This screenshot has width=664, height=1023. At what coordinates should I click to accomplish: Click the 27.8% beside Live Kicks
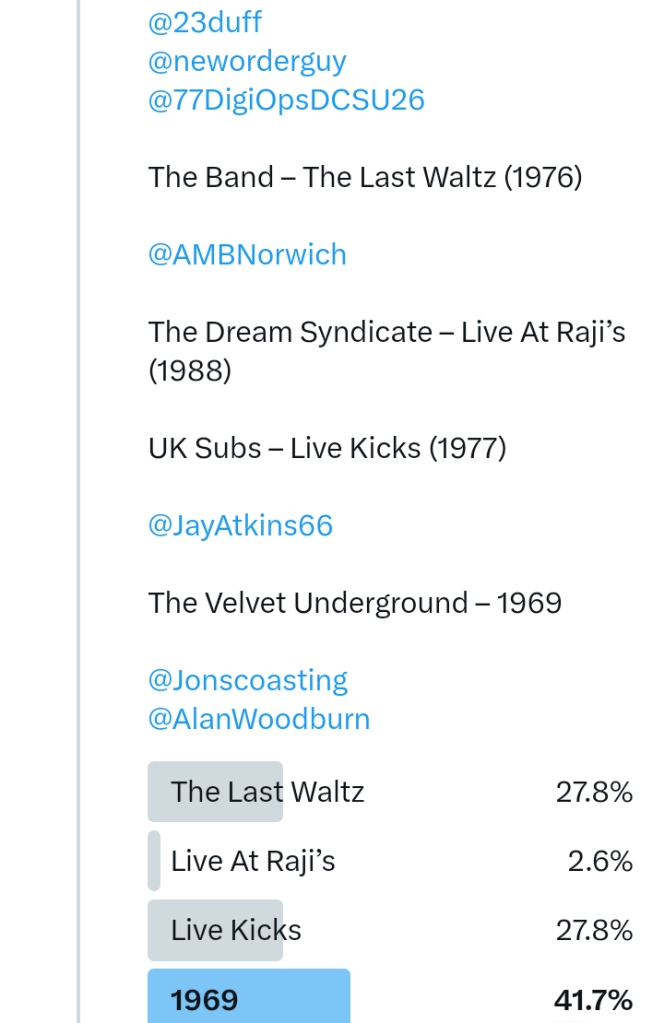click(594, 930)
